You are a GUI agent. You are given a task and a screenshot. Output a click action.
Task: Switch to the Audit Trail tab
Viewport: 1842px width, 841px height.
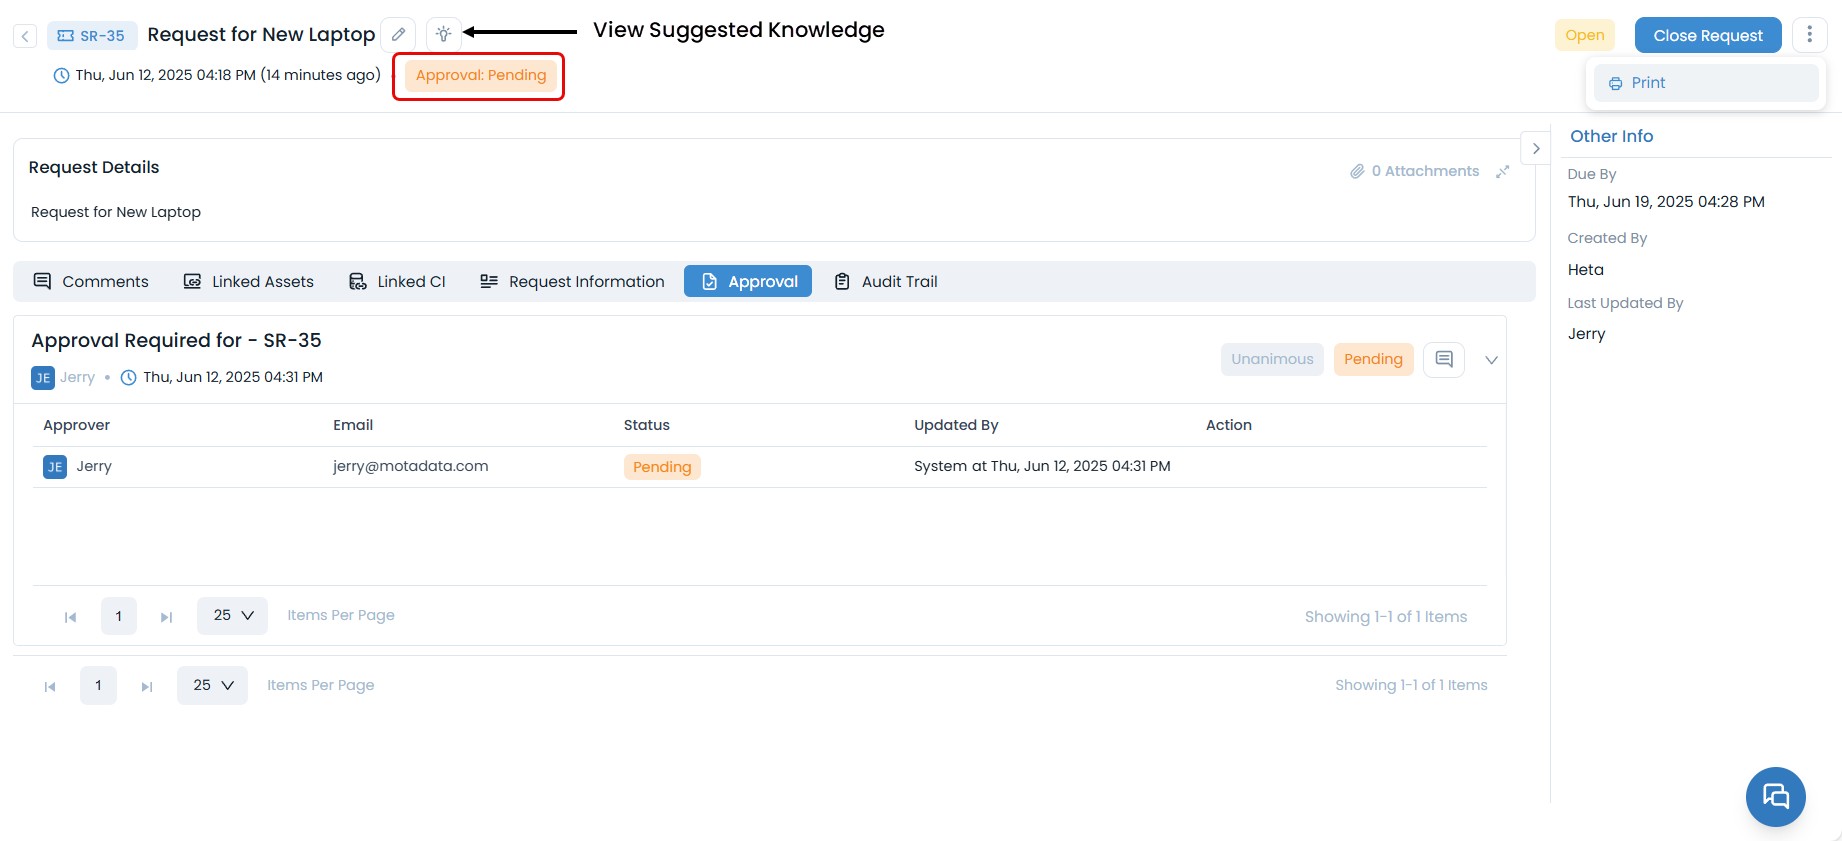(x=886, y=282)
